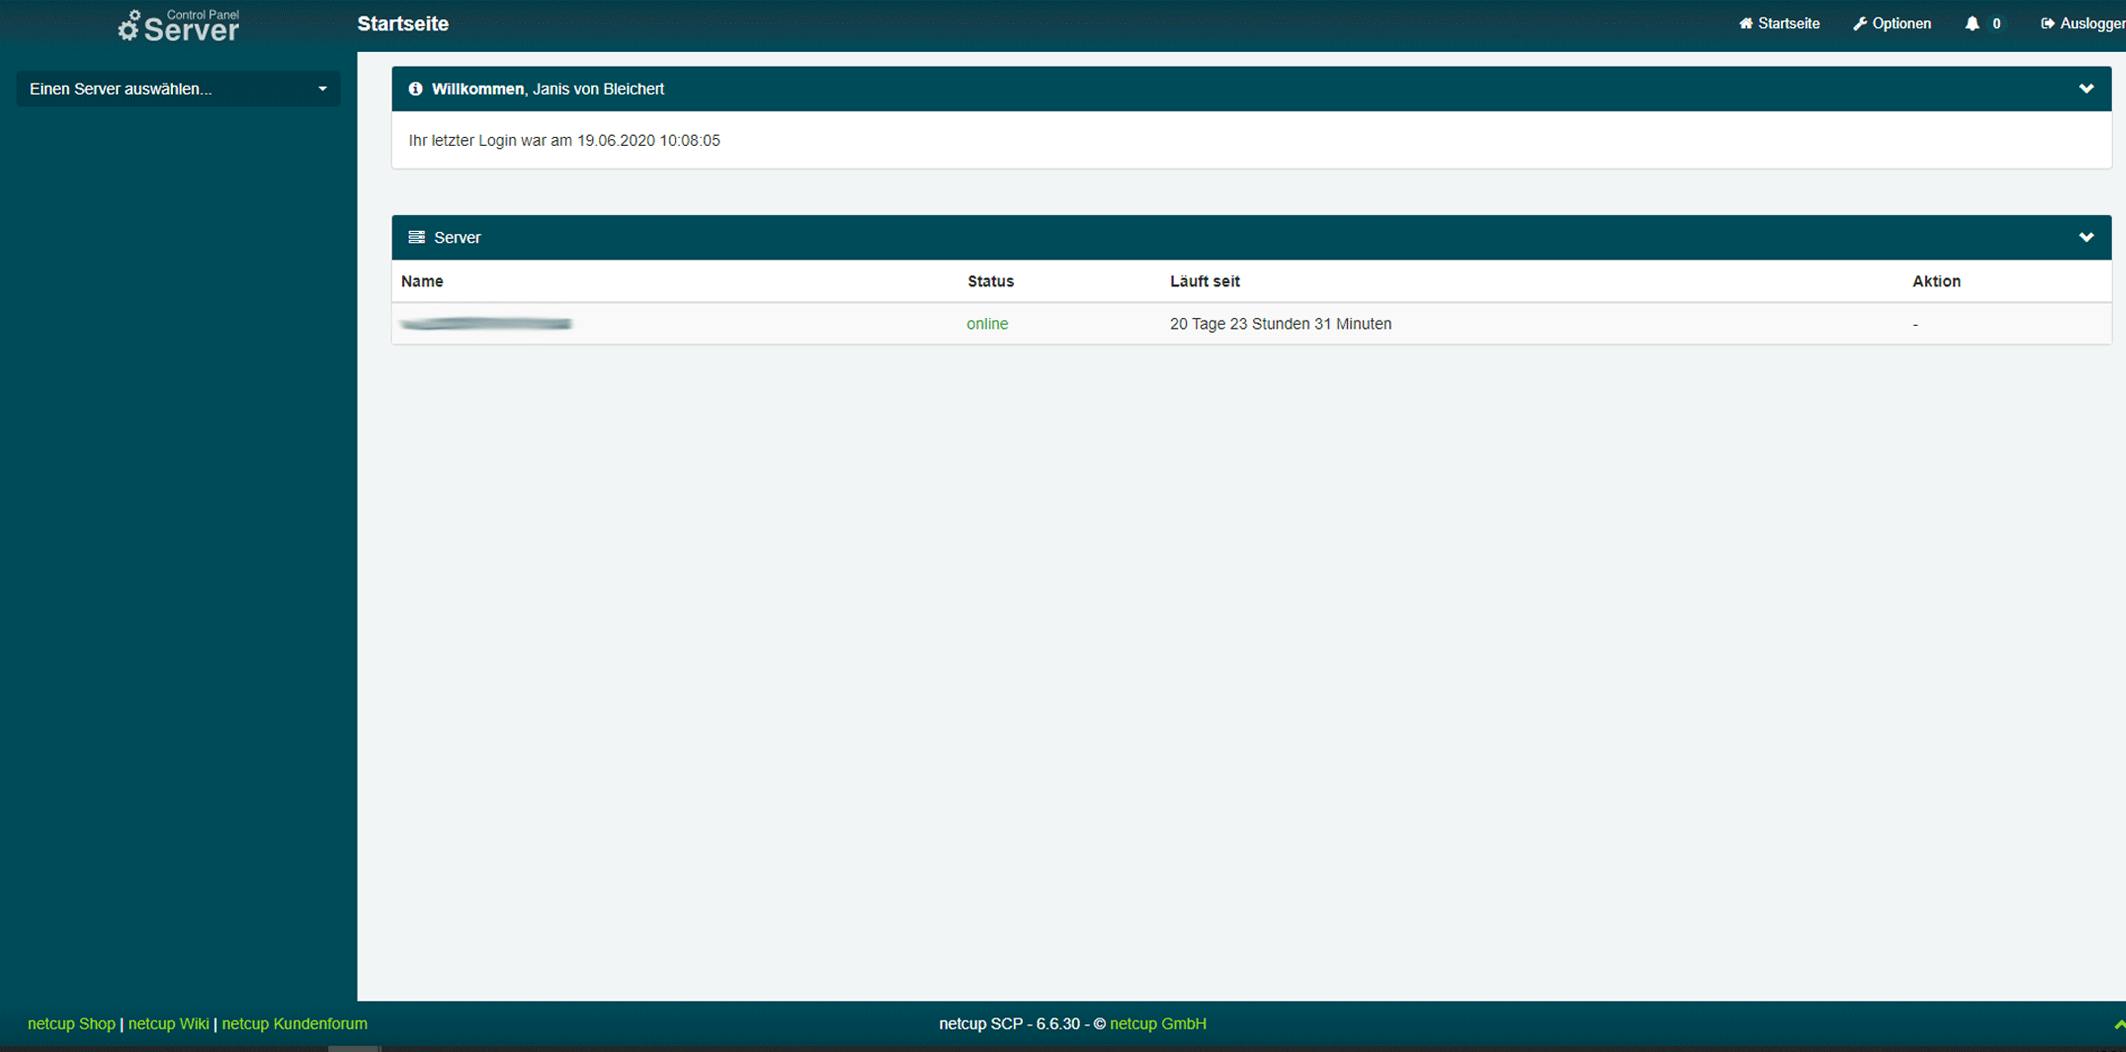Click the info icon in the Willkommen header
2126x1052 pixels.
[x=415, y=89]
